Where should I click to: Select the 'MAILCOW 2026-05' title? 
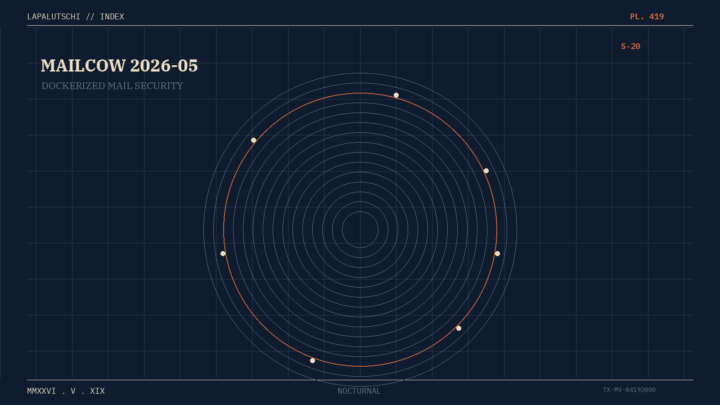click(119, 66)
